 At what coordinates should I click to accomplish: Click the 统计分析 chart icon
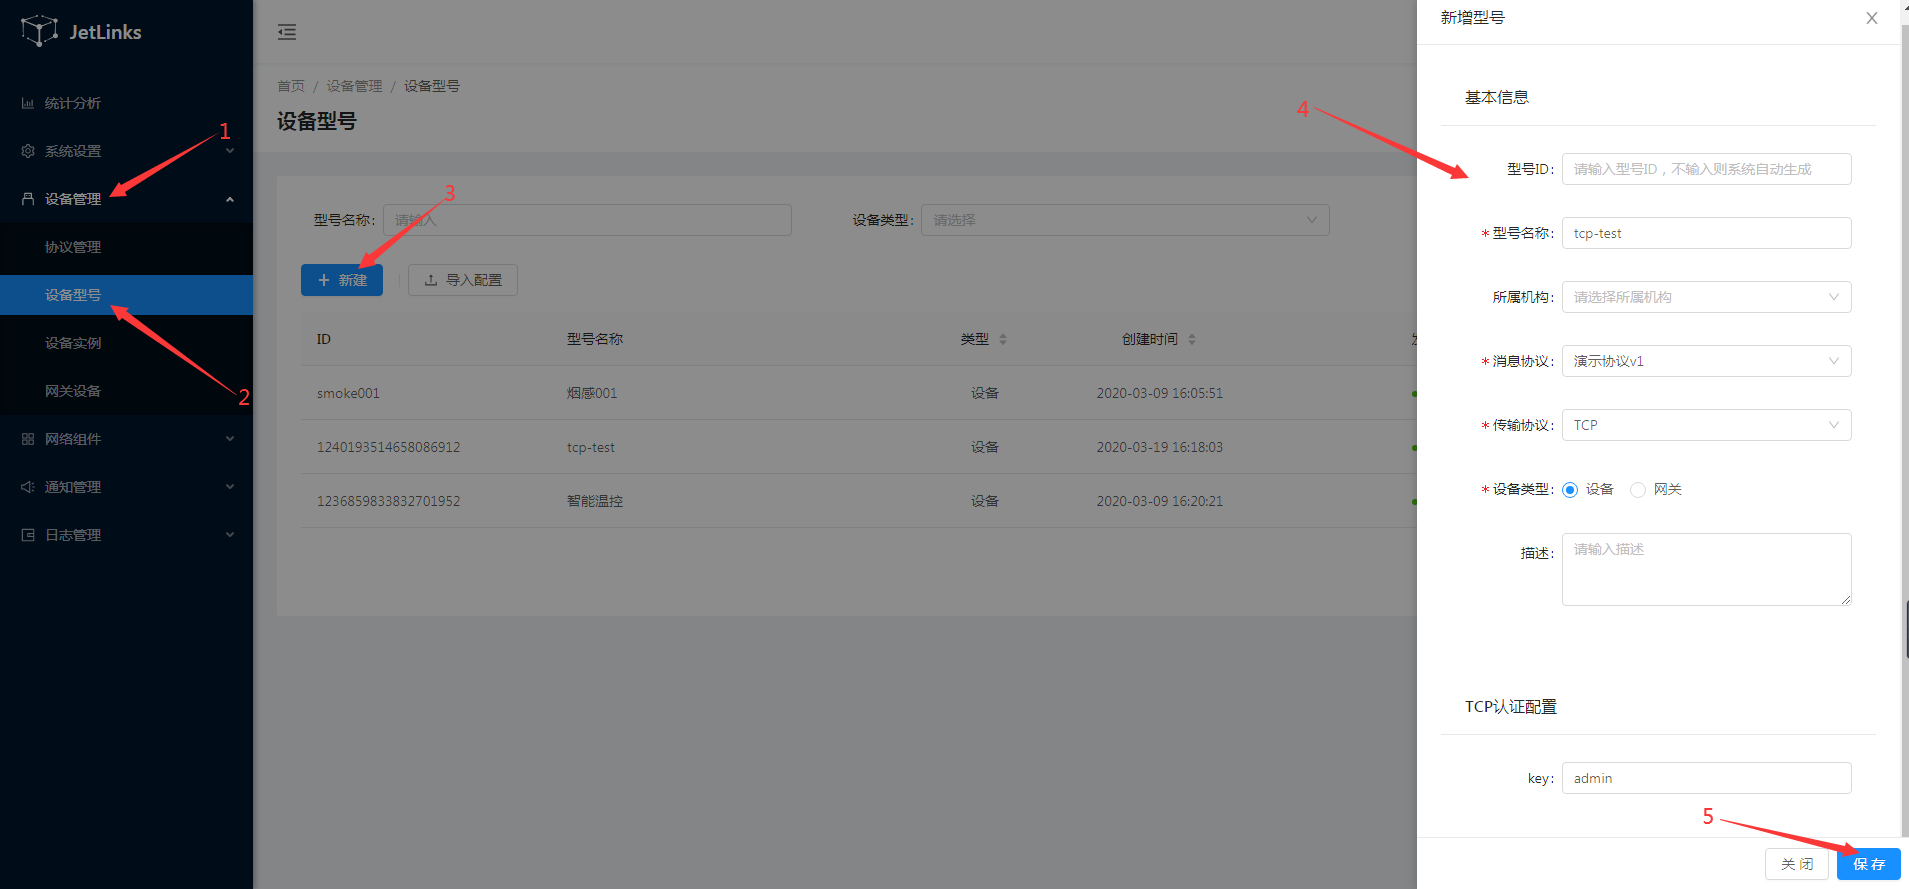point(28,103)
